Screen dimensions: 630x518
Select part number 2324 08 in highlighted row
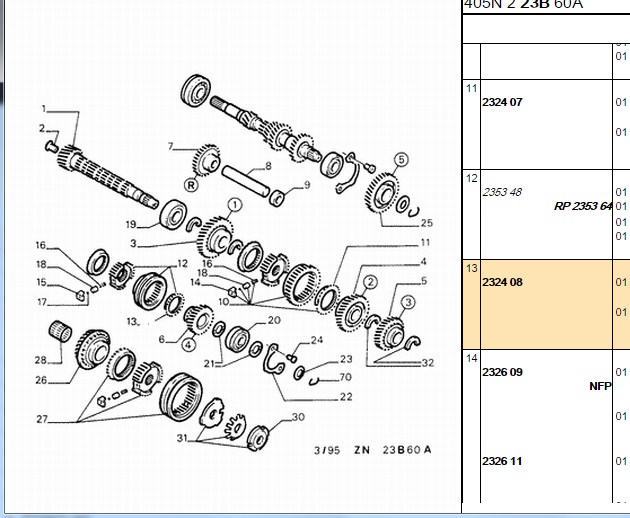click(x=502, y=282)
